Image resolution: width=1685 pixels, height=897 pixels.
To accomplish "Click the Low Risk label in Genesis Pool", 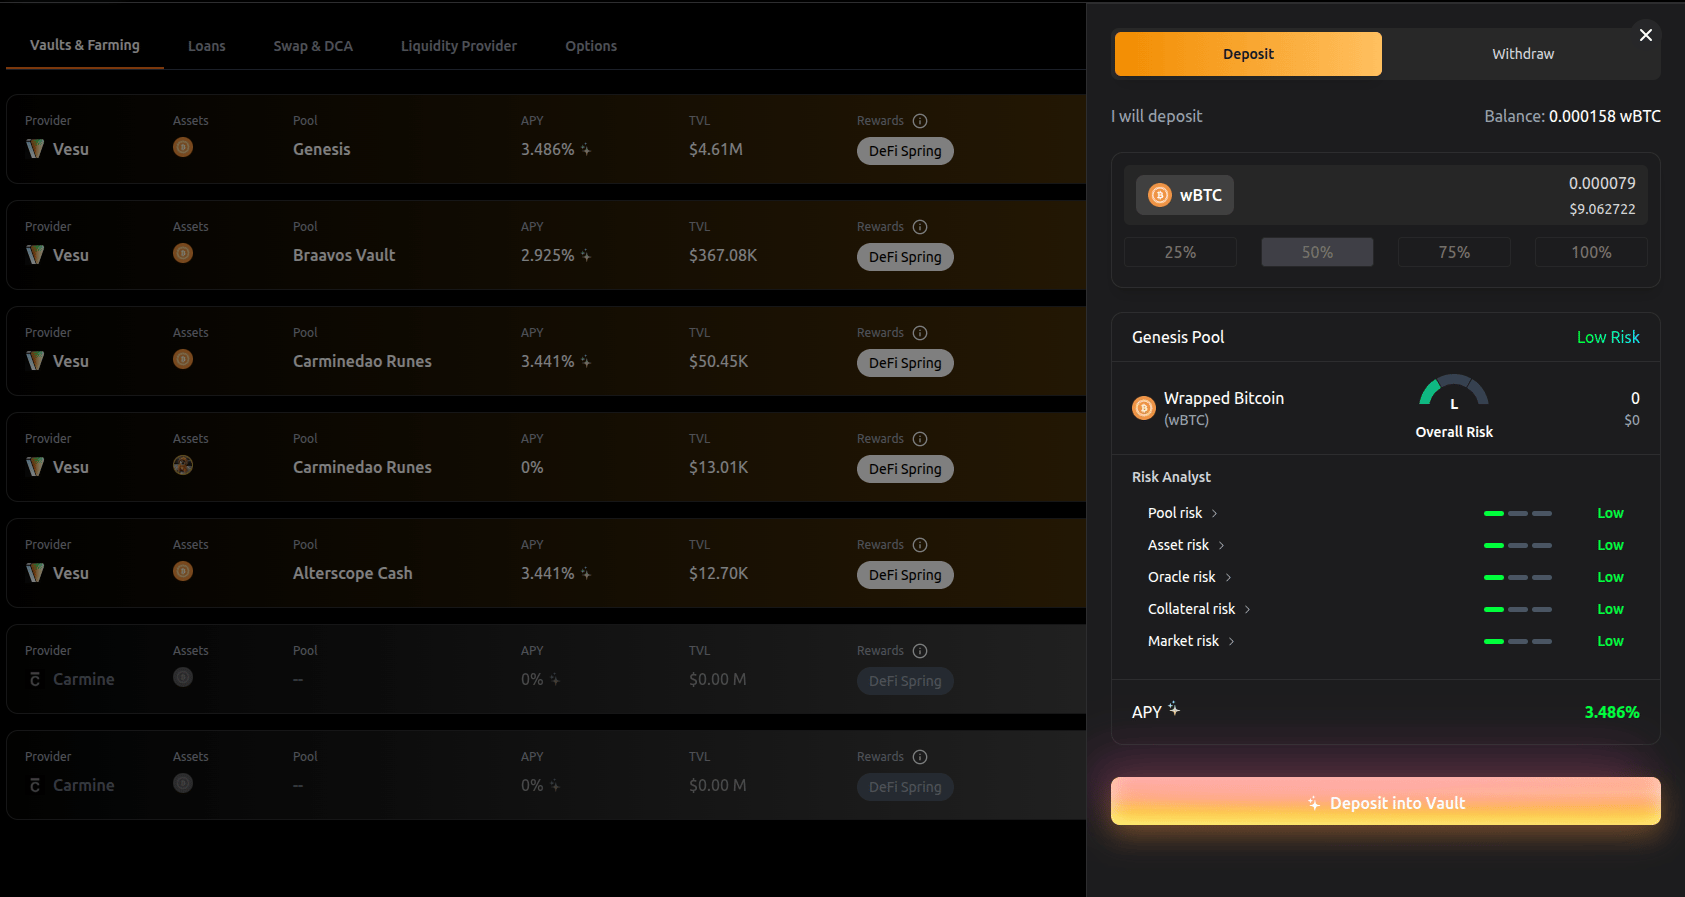I will pos(1608,337).
